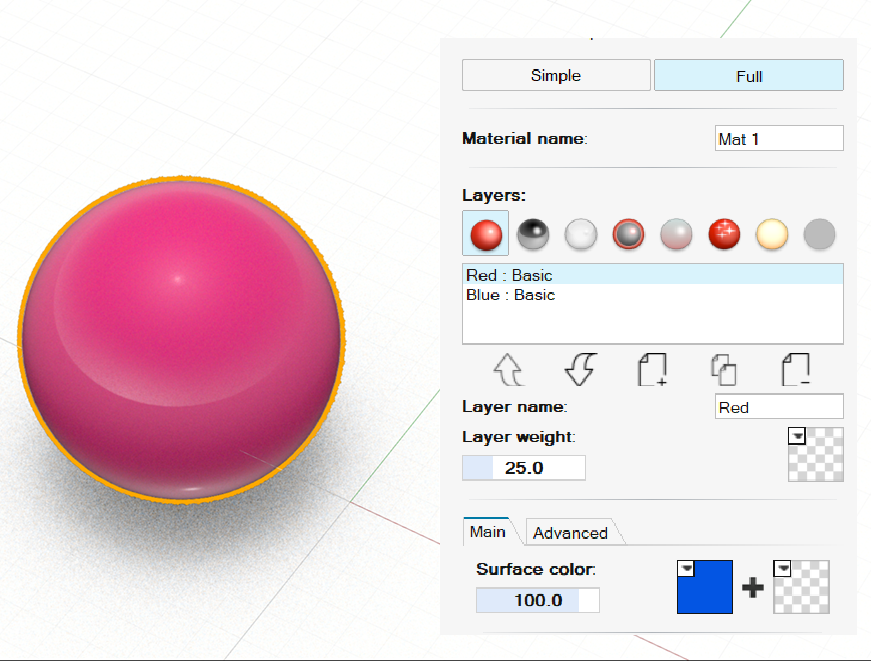Move layer down with the down arrow
The height and width of the screenshot is (661, 871).
580,369
